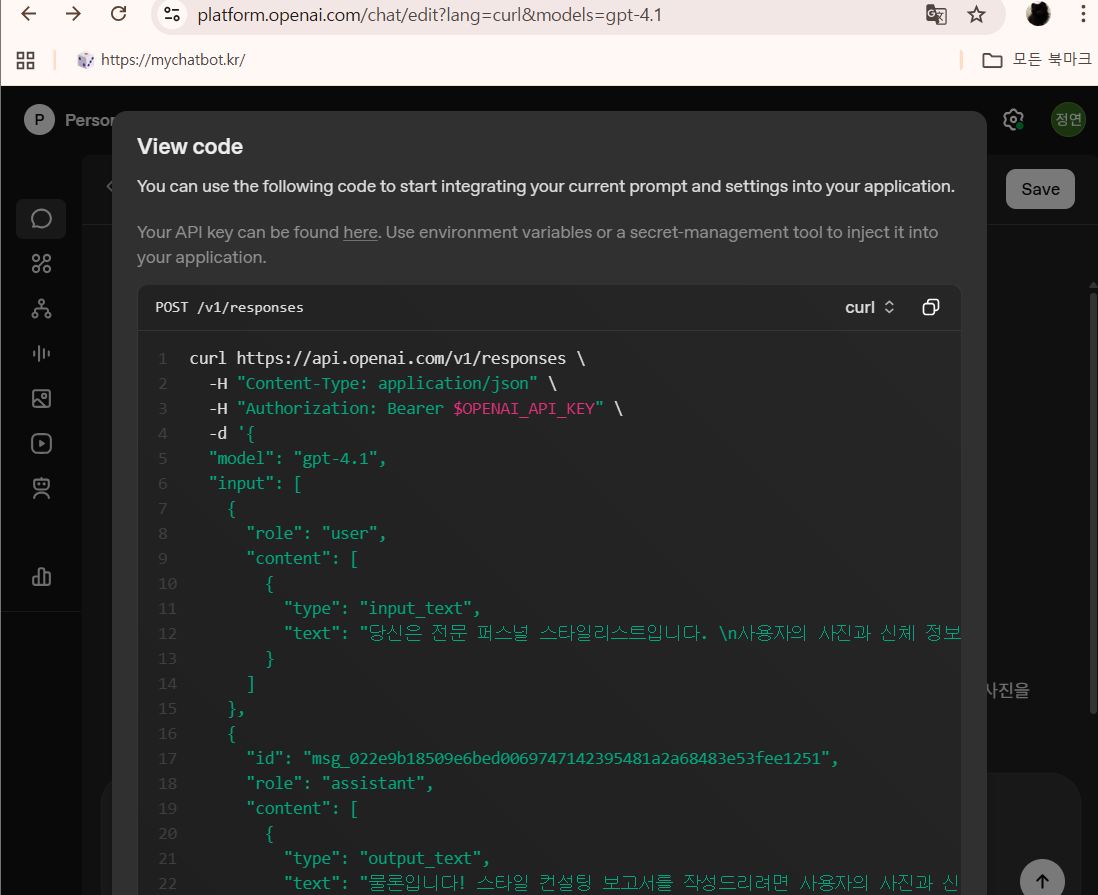Click the "type": "input_text" line
1098x895 pixels.
pos(382,609)
